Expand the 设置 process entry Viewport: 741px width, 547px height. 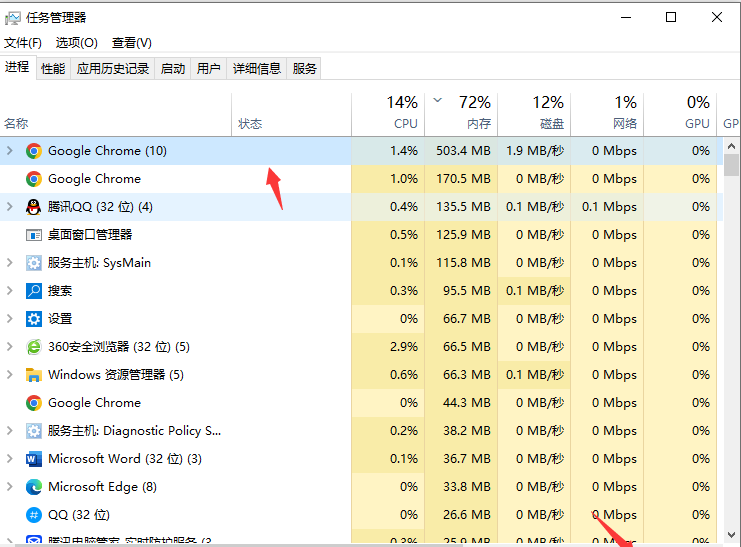[9, 319]
